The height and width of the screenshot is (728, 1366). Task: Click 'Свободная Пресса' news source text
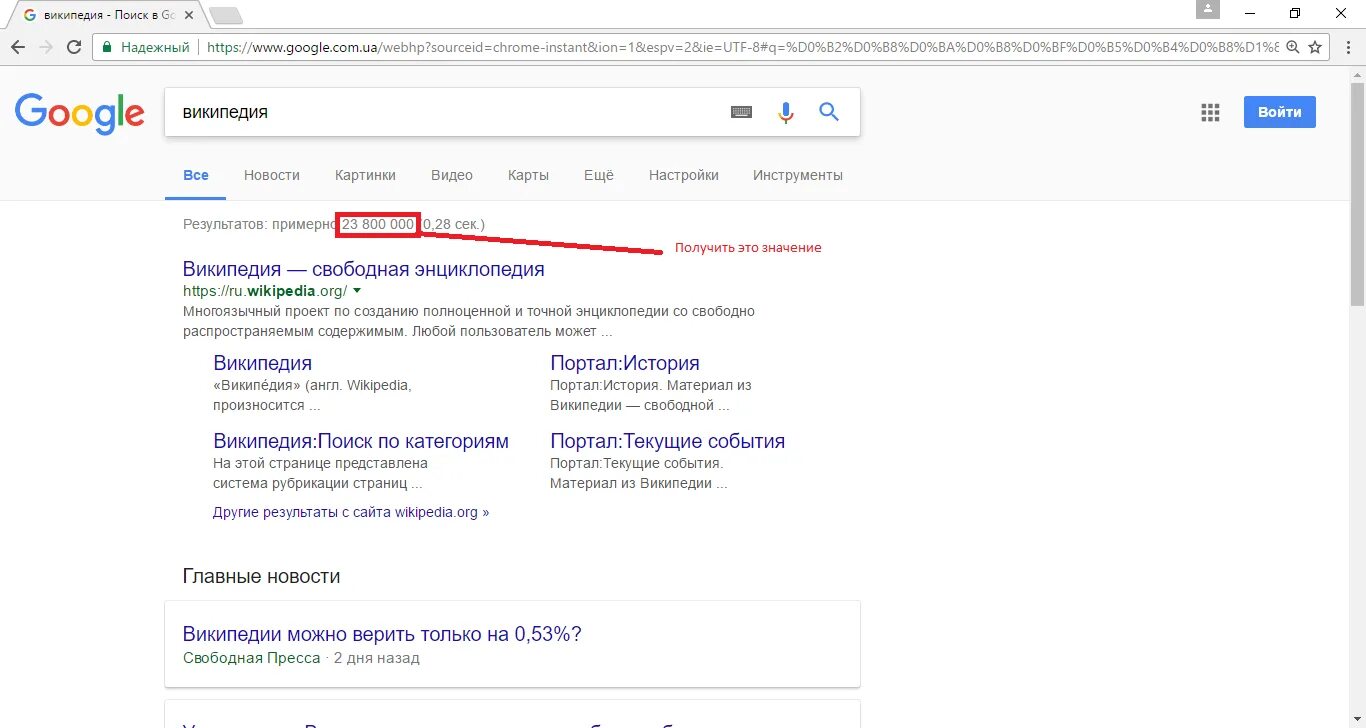point(252,658)
